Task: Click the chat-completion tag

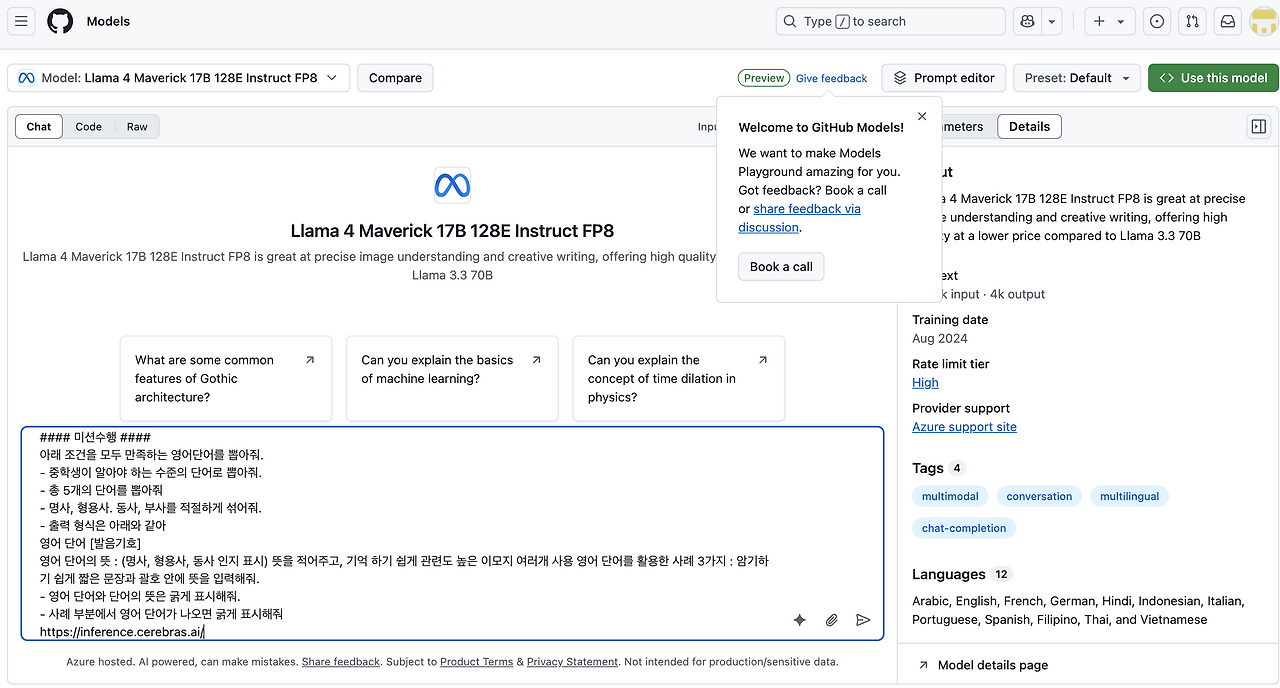Action: (x=964, y=528)
